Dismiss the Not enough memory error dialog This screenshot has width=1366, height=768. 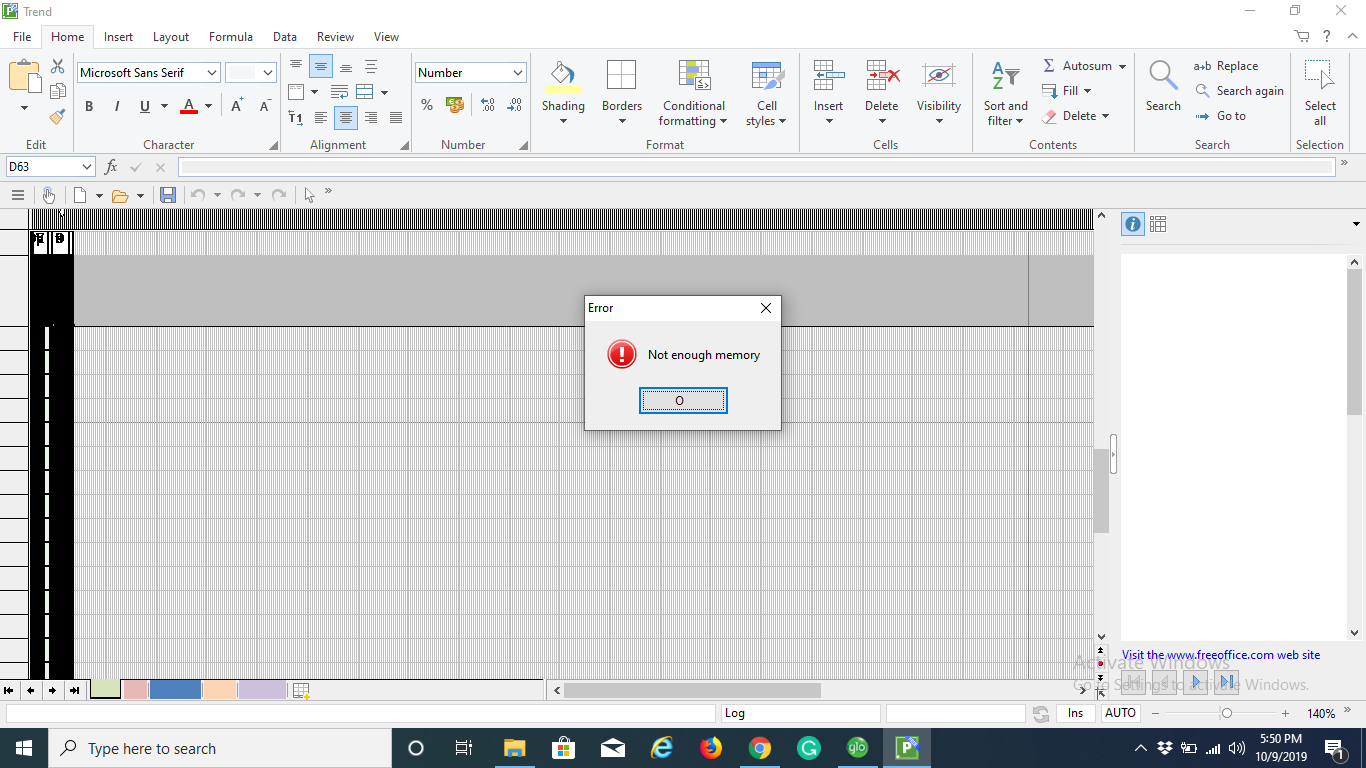pyautogui.click(x=683, y=401)
